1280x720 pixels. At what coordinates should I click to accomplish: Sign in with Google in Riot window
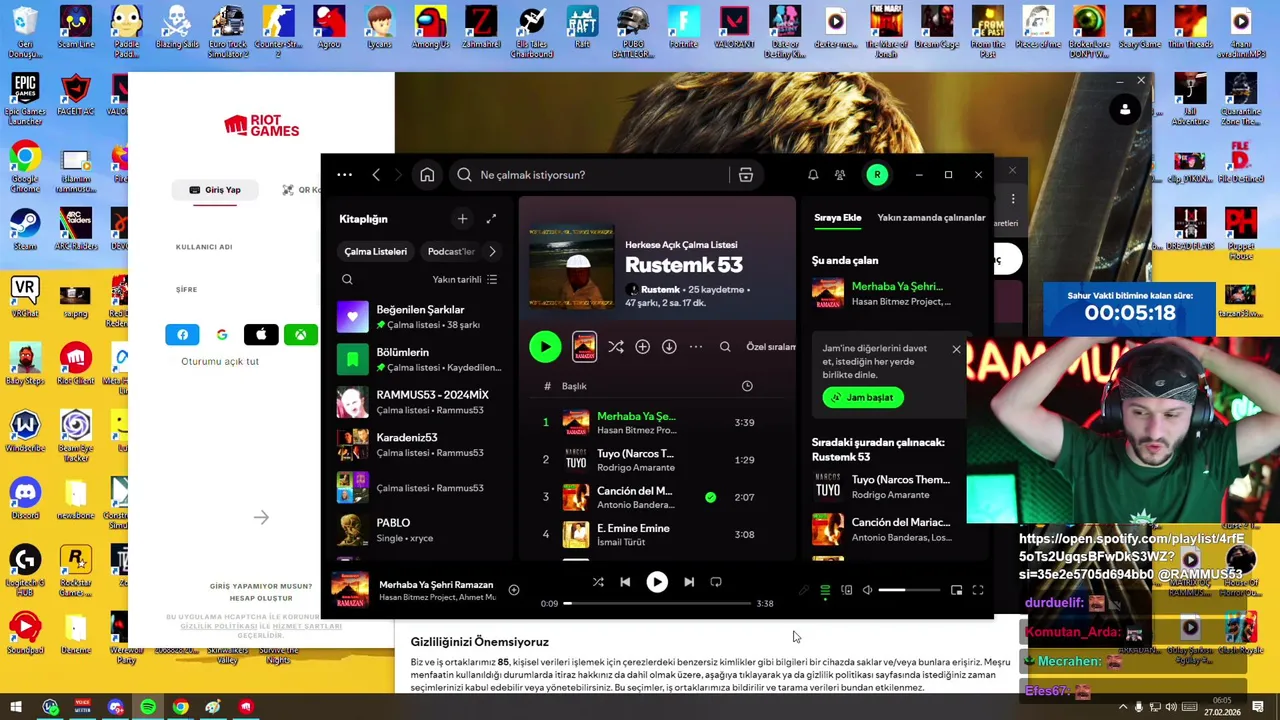(222, 335)
